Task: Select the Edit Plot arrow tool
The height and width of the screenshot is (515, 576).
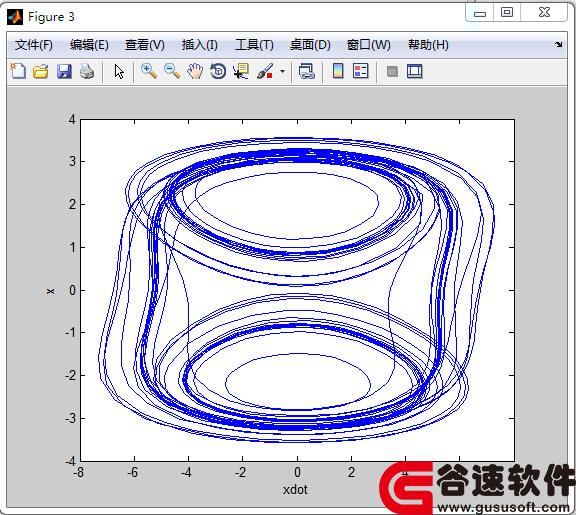Action: [119, 71]
